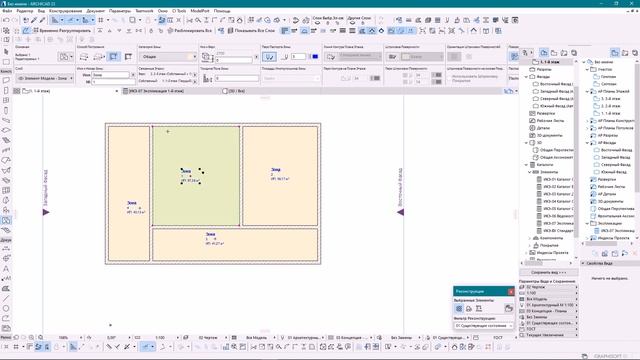Click the blue pen color swatch
Image resolution: width=640 pixels, height=360 pixels.
(x=315, y=57)
